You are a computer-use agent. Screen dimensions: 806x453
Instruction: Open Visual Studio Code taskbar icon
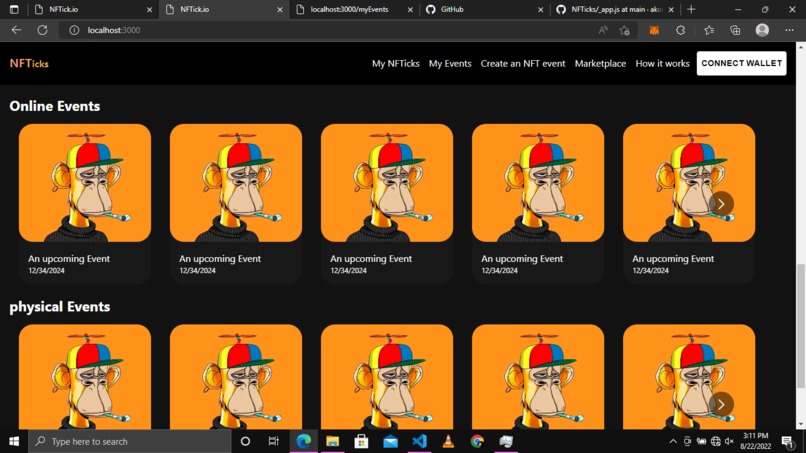[x=419, y=441]
